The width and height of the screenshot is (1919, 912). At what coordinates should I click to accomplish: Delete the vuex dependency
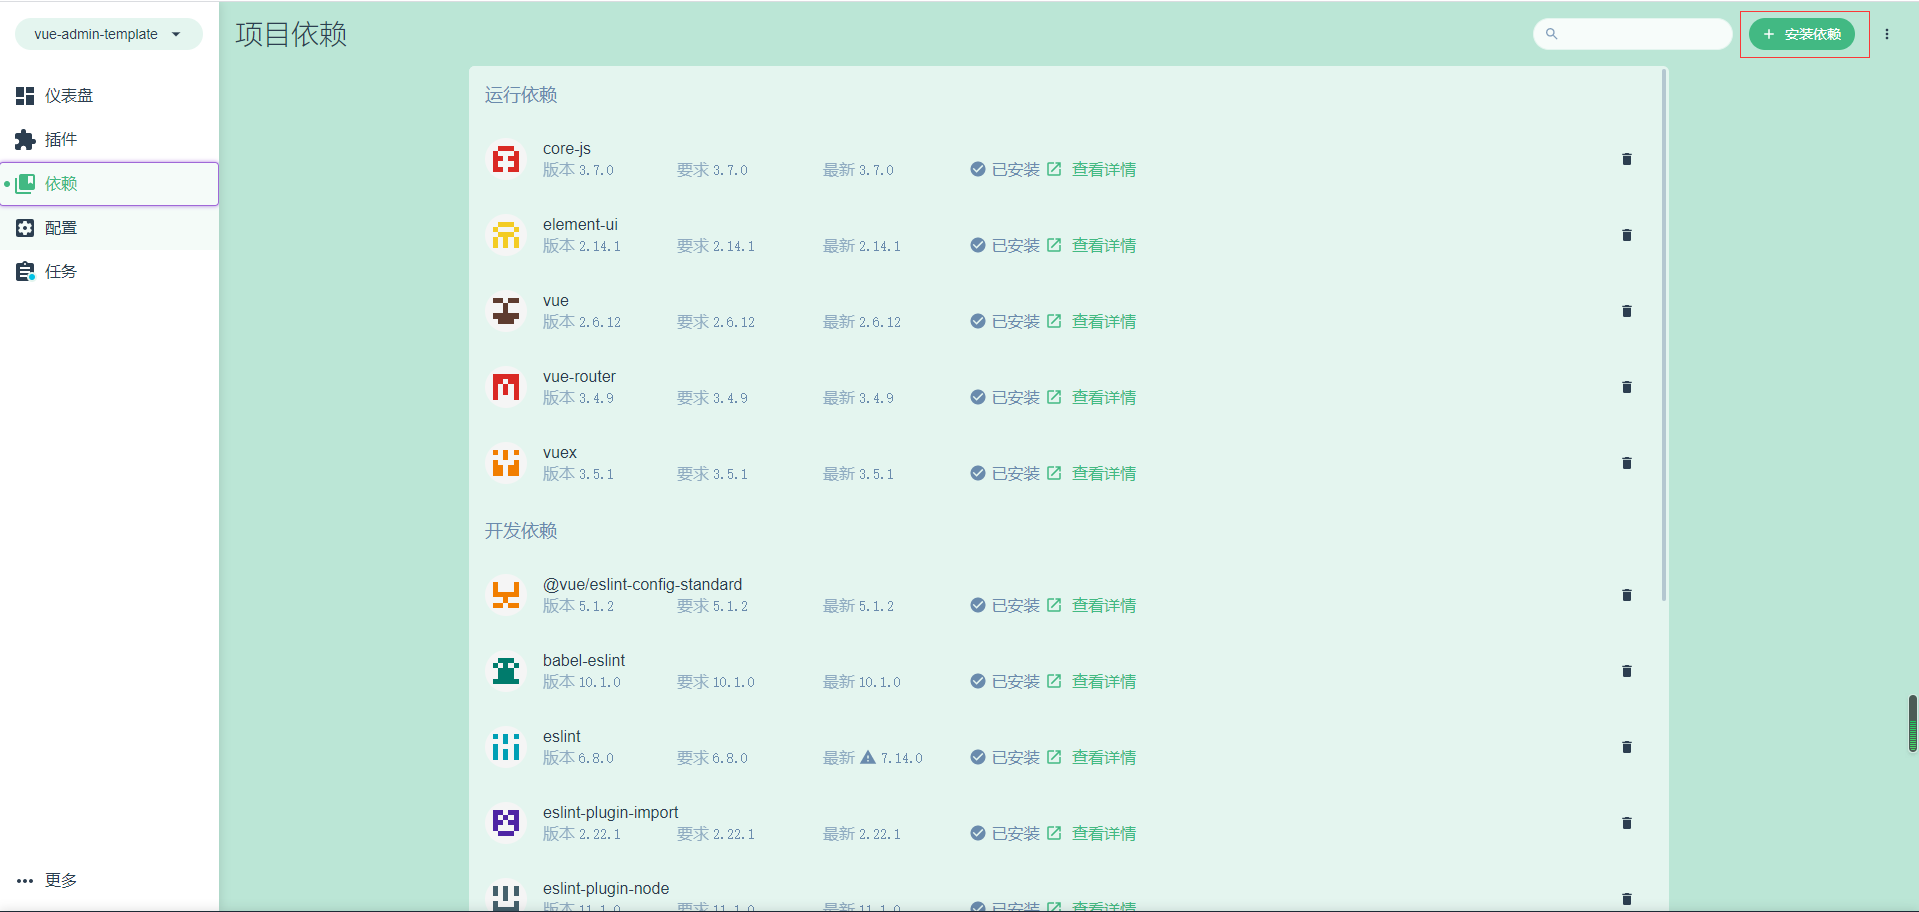click(1627, 463)
